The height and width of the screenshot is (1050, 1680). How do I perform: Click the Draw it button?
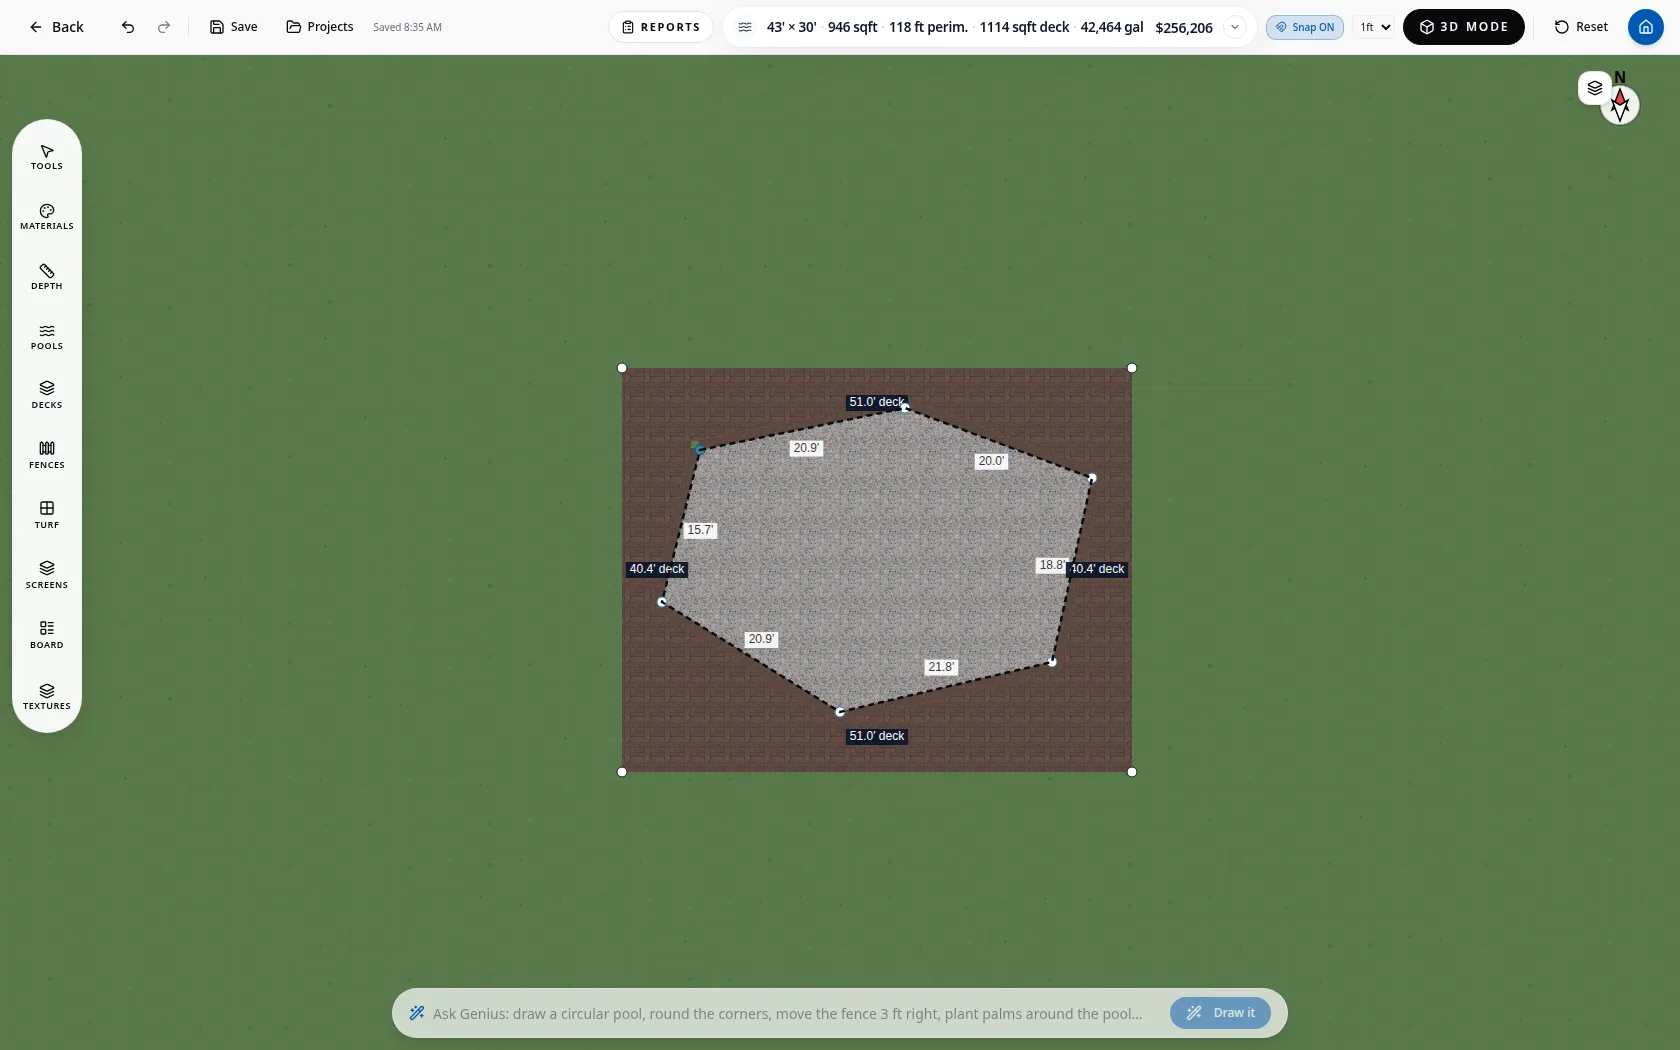click(1220, 1013)
